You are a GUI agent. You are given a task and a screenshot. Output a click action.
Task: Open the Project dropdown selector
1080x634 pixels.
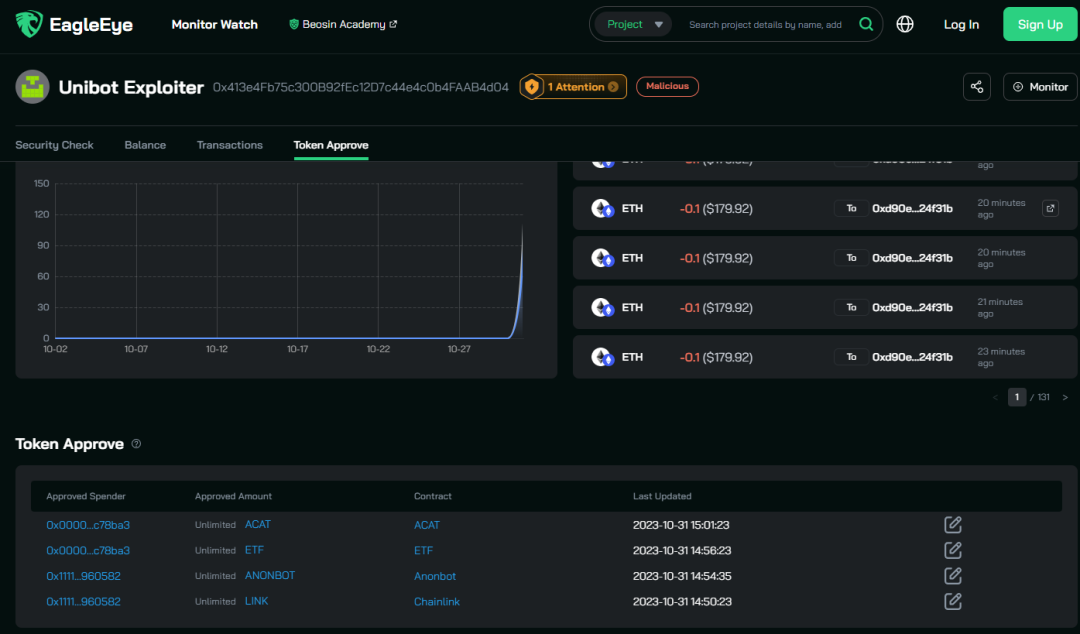(x=633, y=25)
